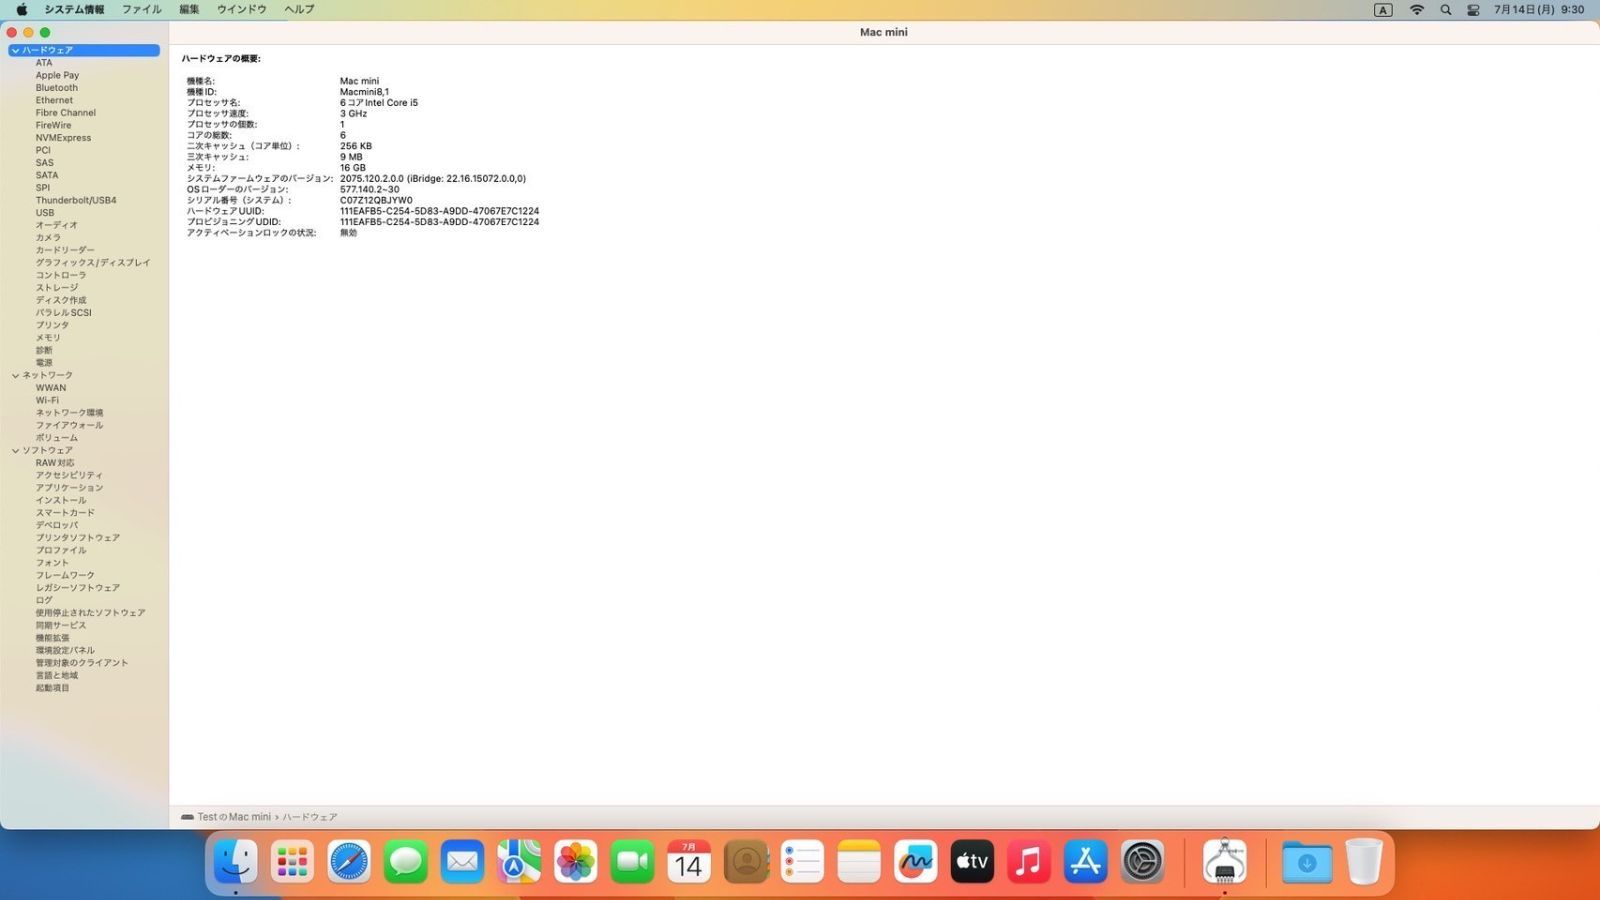Select 機能拡張 in the sidebar
This screenshot has width=1600, height=900.
click(x=53, y=638)
